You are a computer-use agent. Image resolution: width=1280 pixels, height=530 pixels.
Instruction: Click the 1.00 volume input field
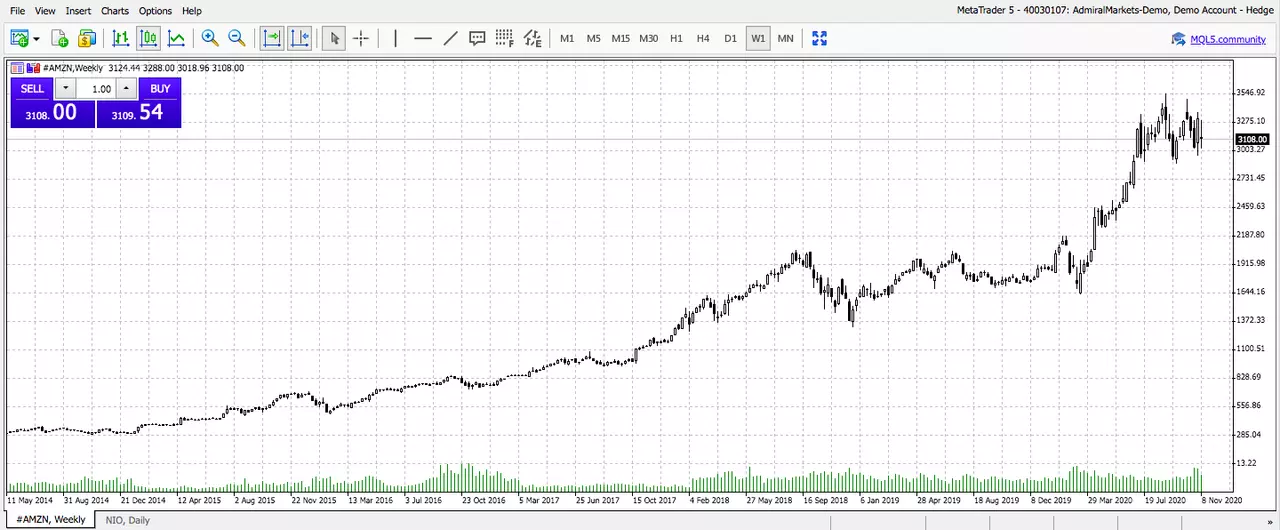point(96,88)
